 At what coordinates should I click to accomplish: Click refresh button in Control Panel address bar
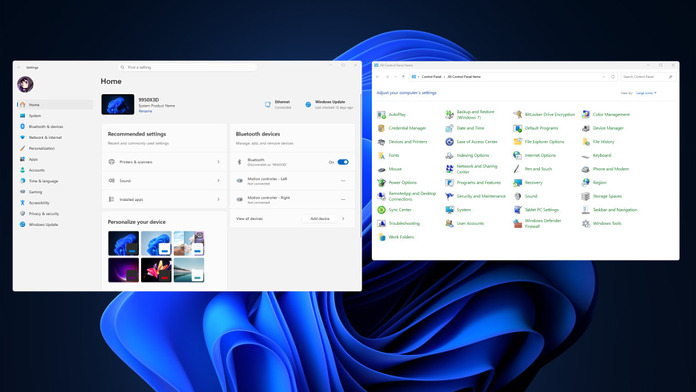(613, 77)
